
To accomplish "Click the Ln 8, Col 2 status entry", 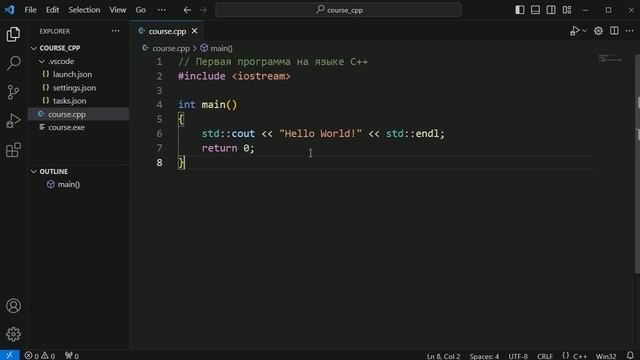I will 443,356.
